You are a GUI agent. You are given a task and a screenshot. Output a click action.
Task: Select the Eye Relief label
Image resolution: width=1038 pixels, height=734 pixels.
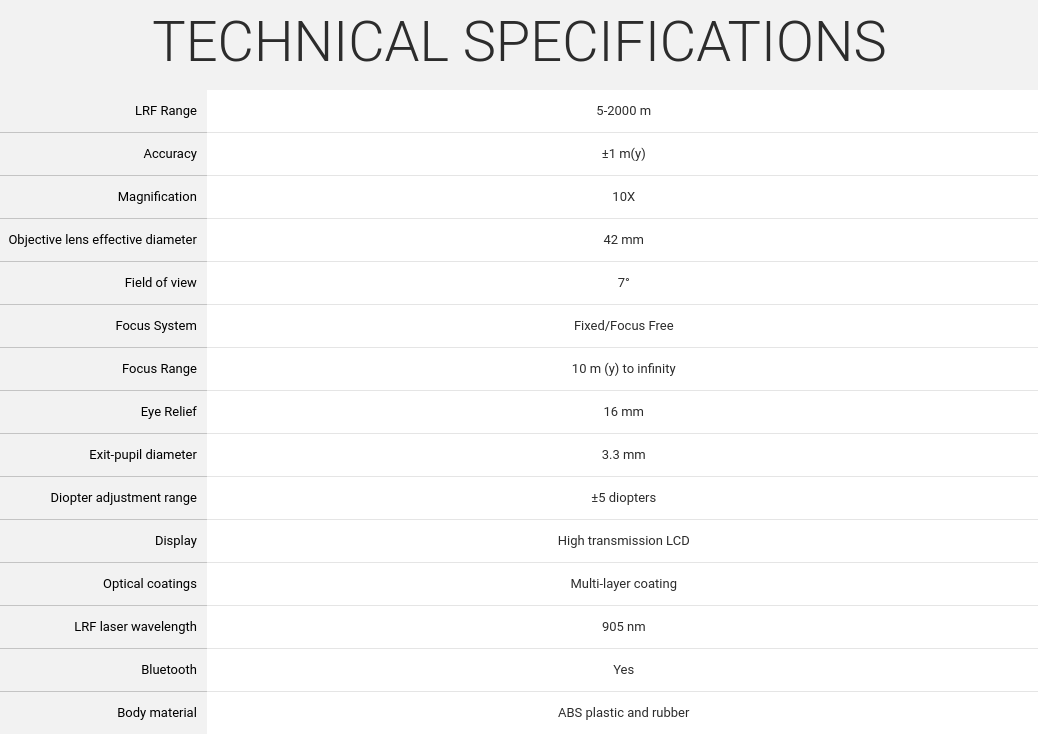pyautogui.click(x=168, y=412)
